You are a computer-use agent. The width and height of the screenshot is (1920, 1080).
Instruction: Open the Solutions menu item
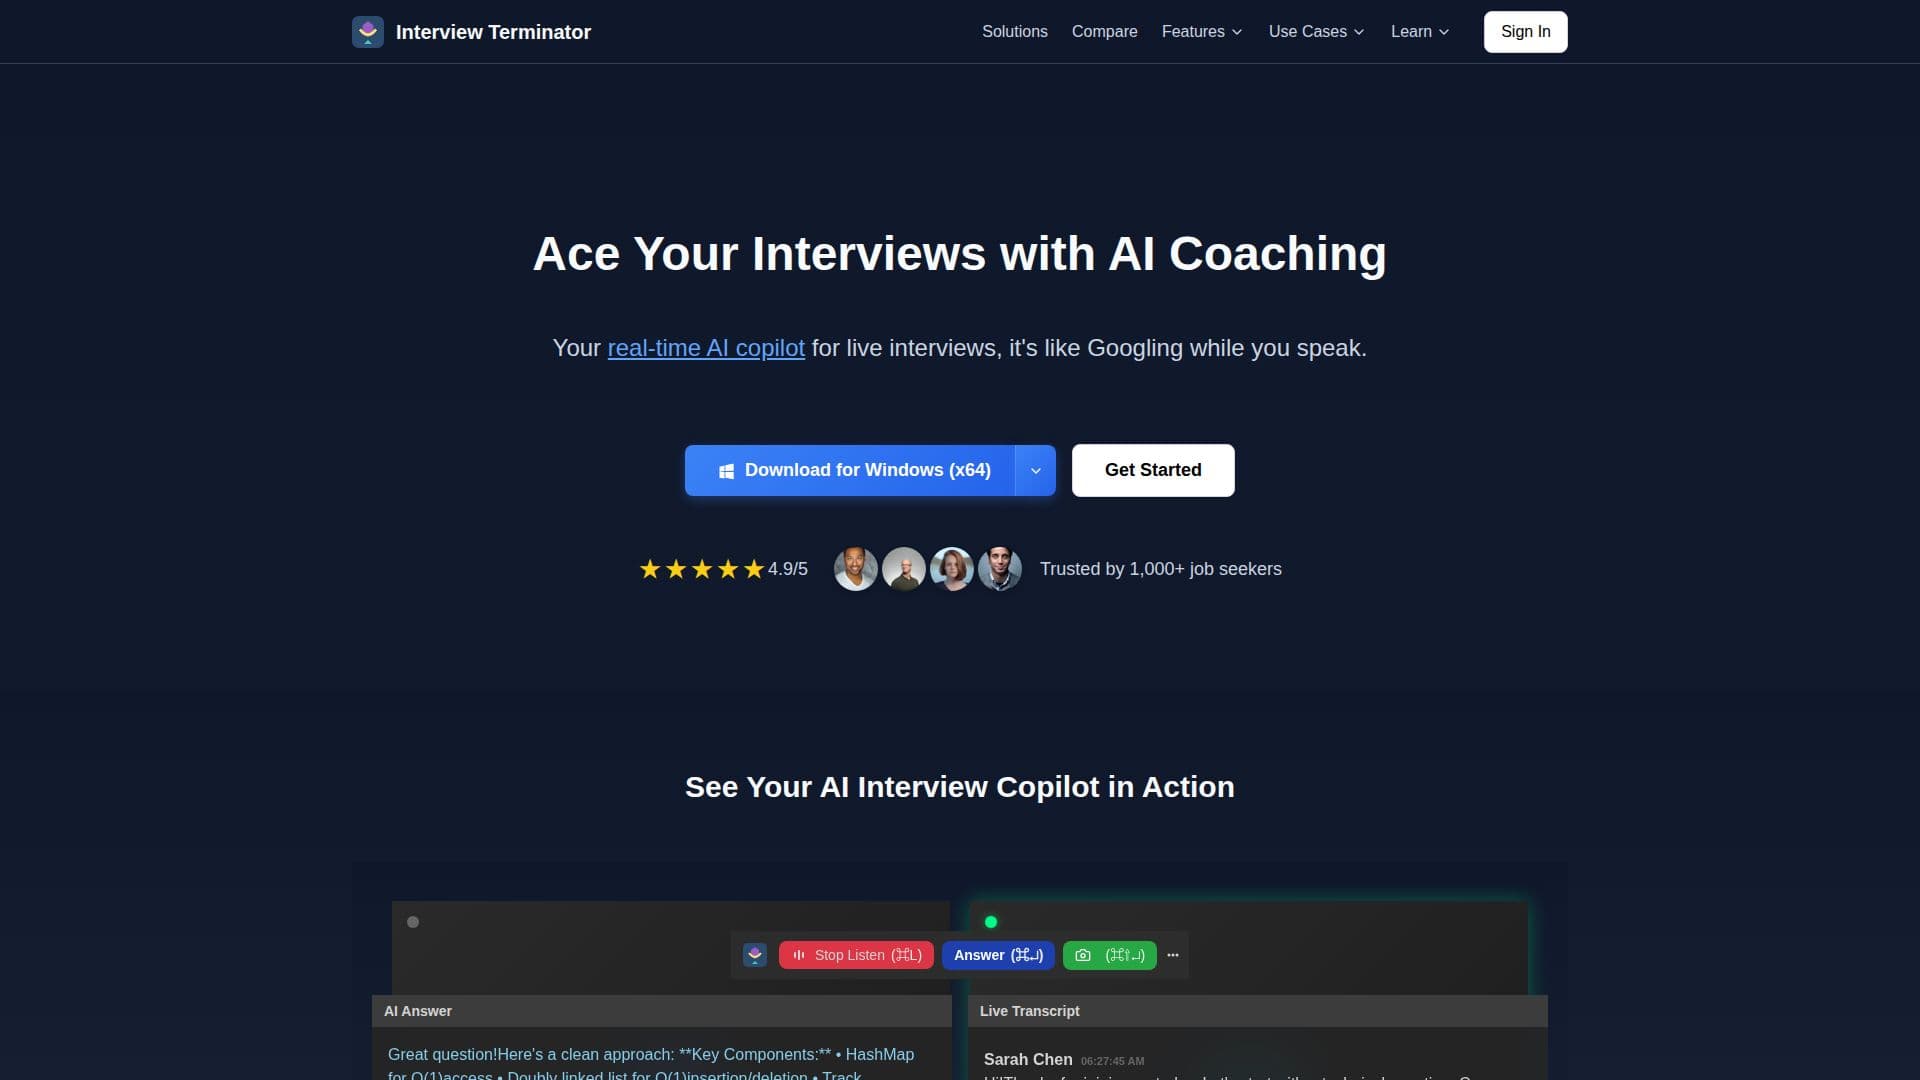click(x=1015, y=32)
